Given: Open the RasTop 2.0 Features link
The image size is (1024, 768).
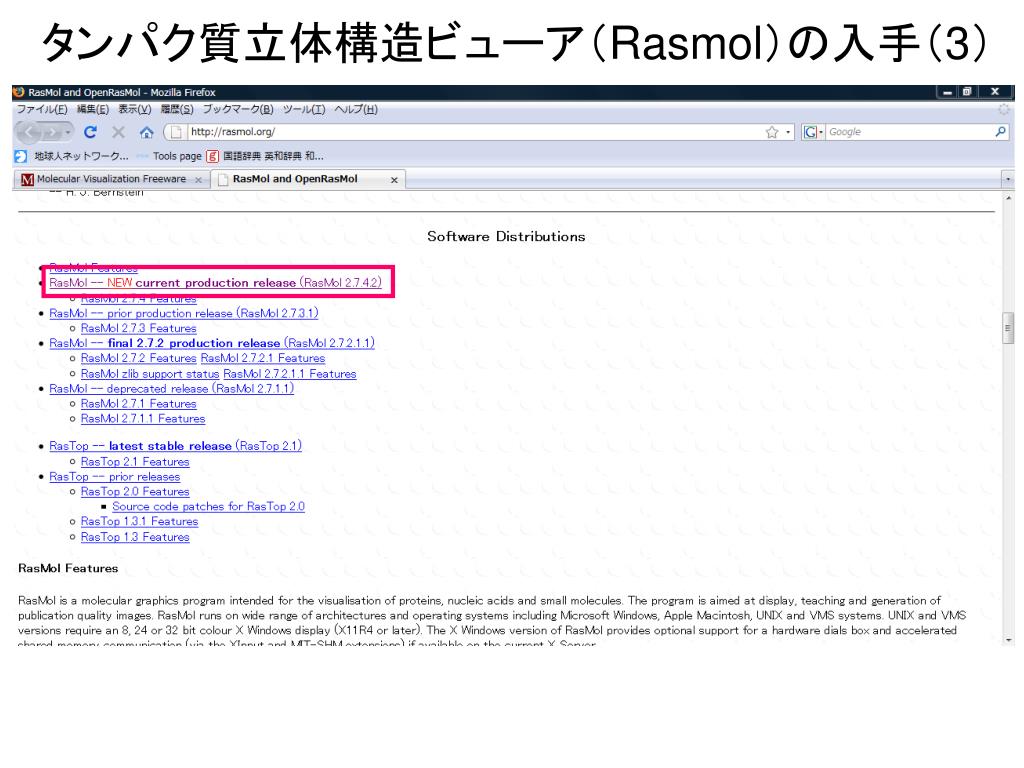Looking at the screenshot, I should click(135, 492).
